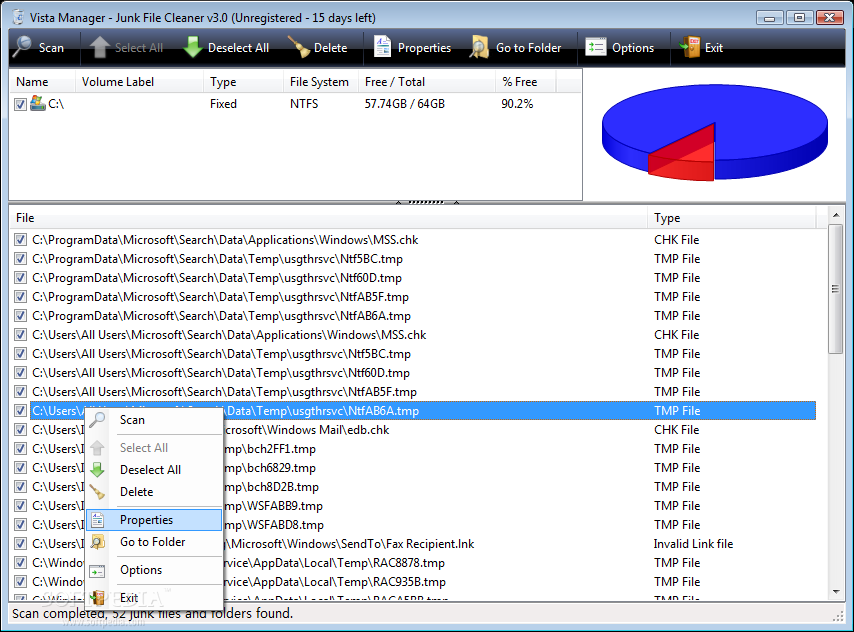Toggle checkbox of highlighted NtfAB6A.tmp row
854x632 pixels.
(x=20, y=411)
